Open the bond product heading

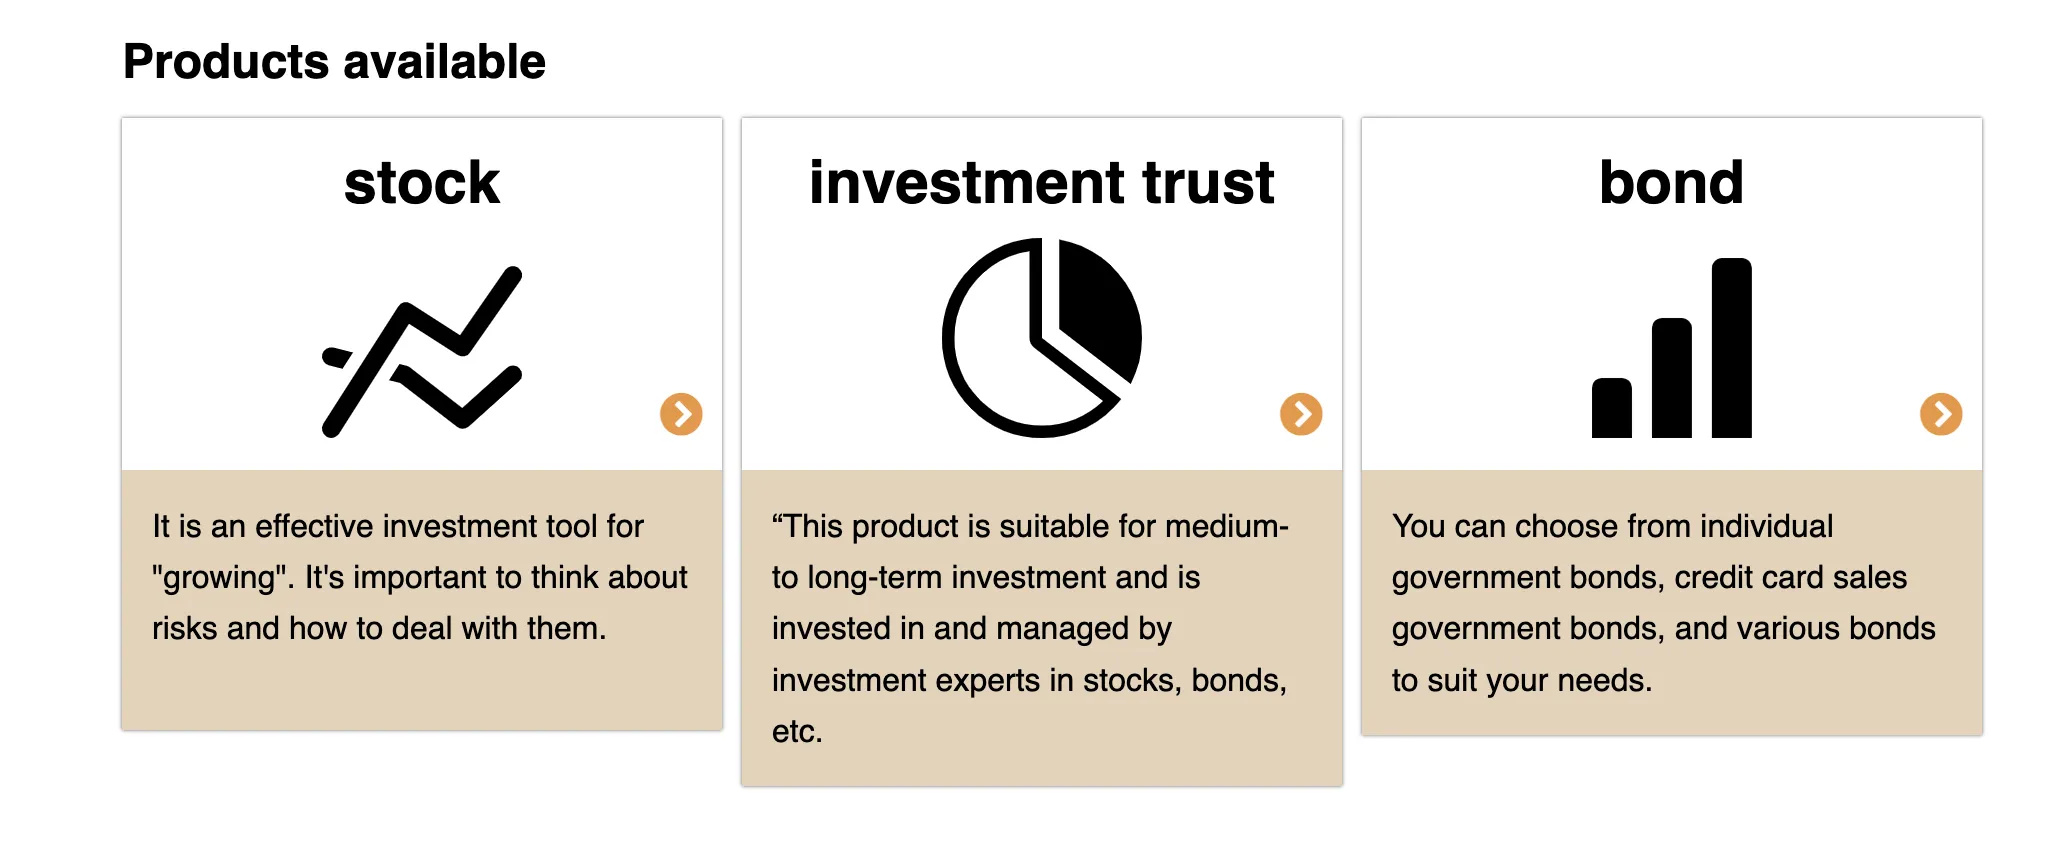pyautogui.click(x=1672, y=183)
